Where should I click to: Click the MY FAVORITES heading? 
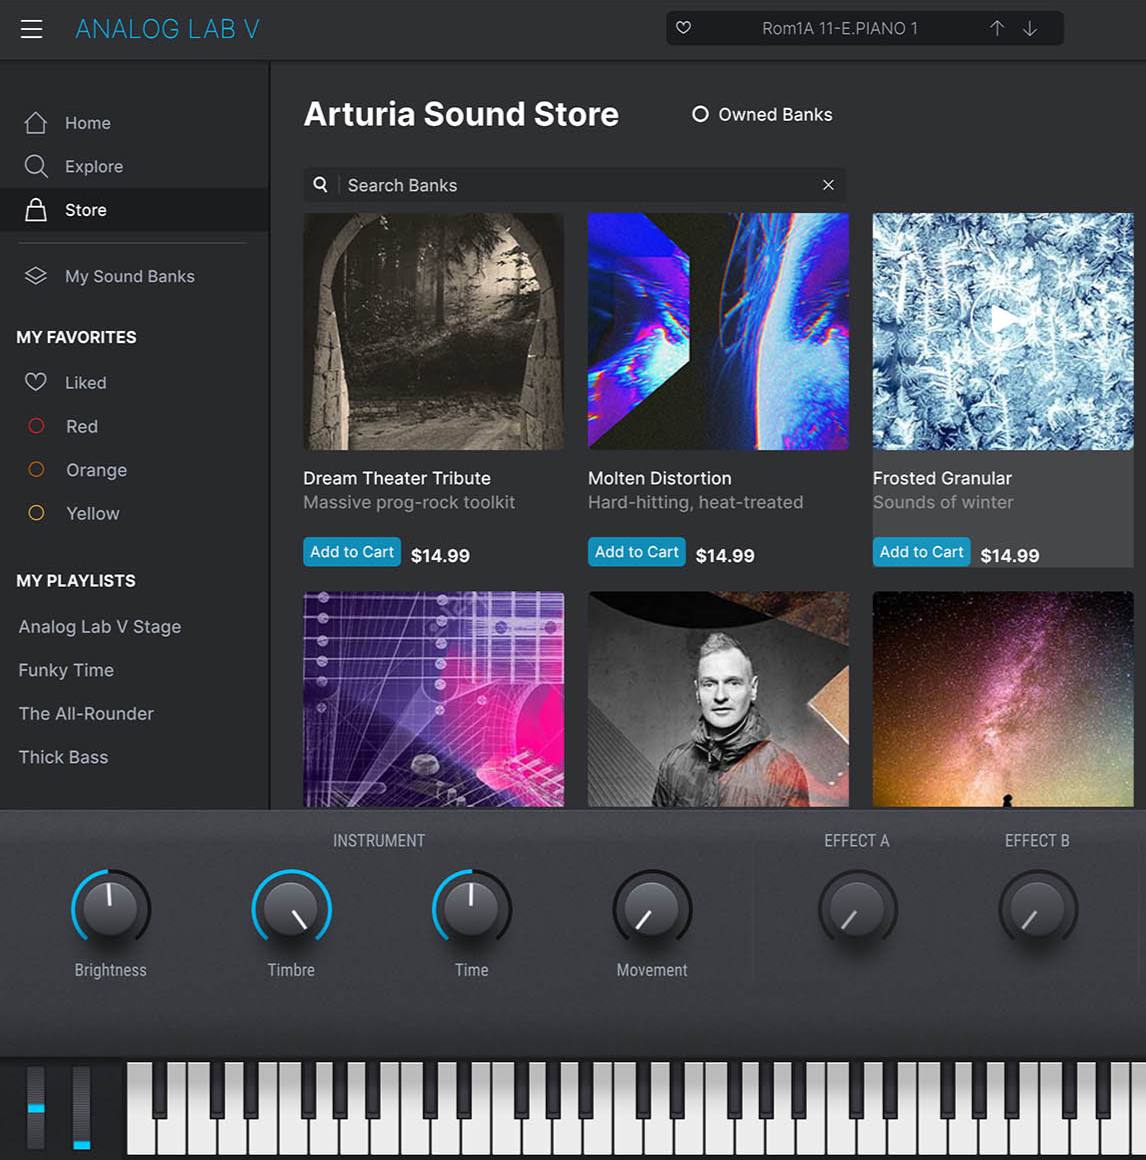pyautogui.click(x=76, y=337)
